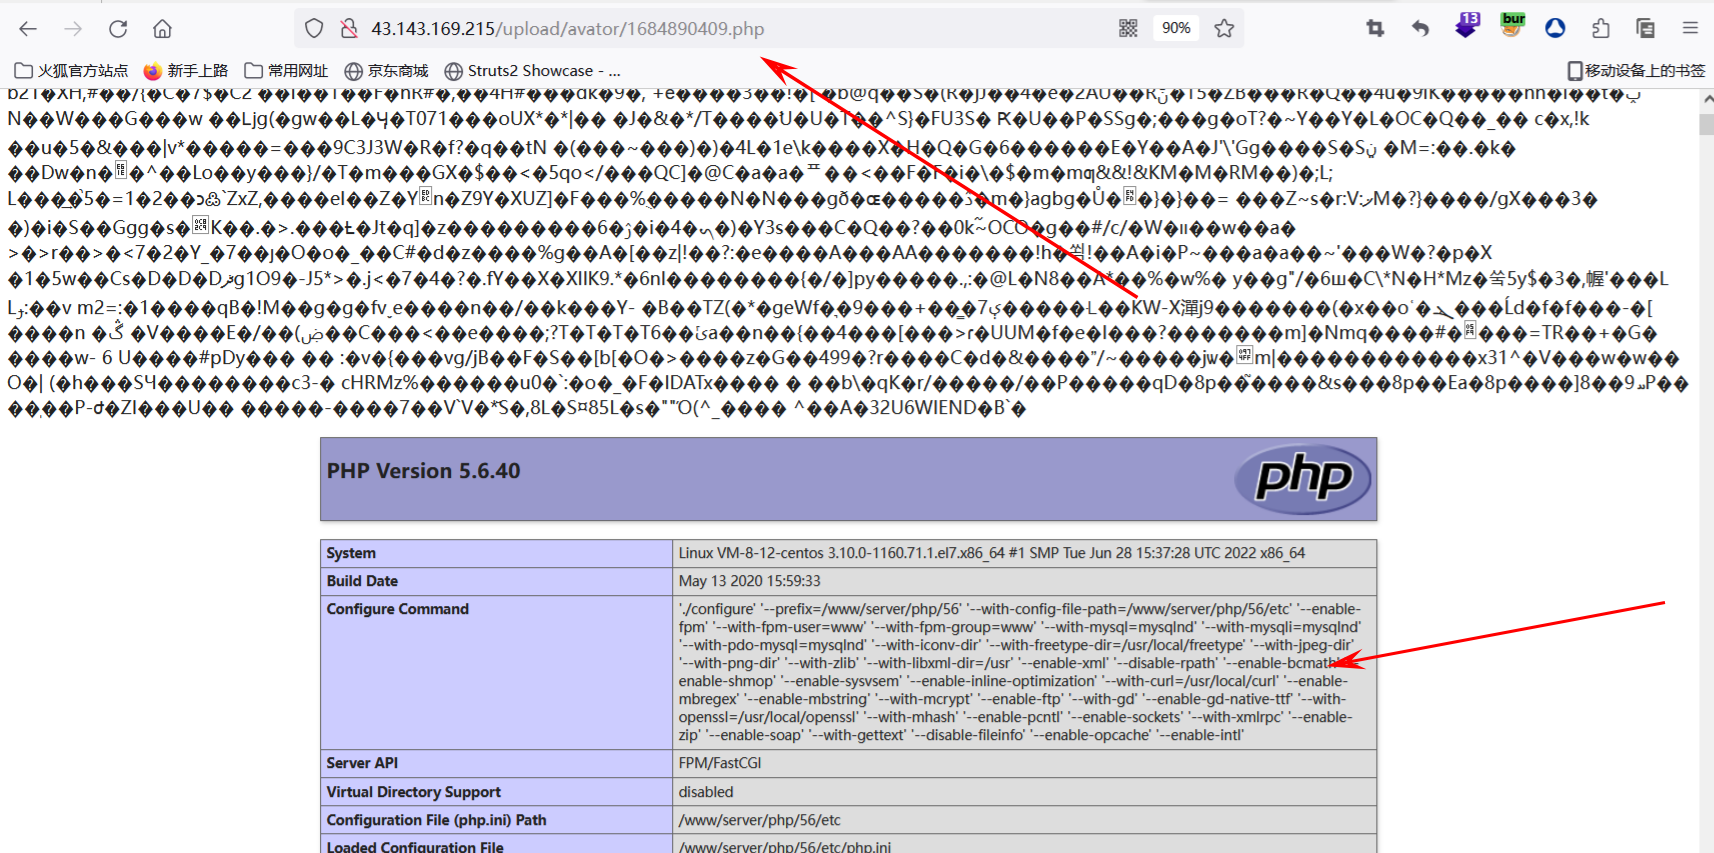This screenshot has height=853, width=1714.
Task: Select Configuration File (php.ini) Path label
Action: point(436,820)
